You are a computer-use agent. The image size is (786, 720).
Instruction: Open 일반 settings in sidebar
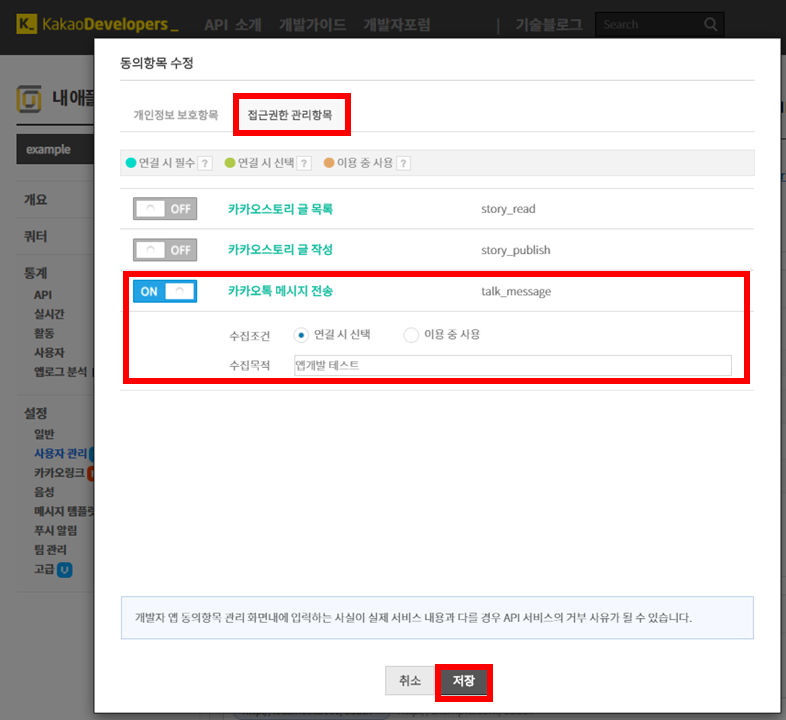point(44,434)
